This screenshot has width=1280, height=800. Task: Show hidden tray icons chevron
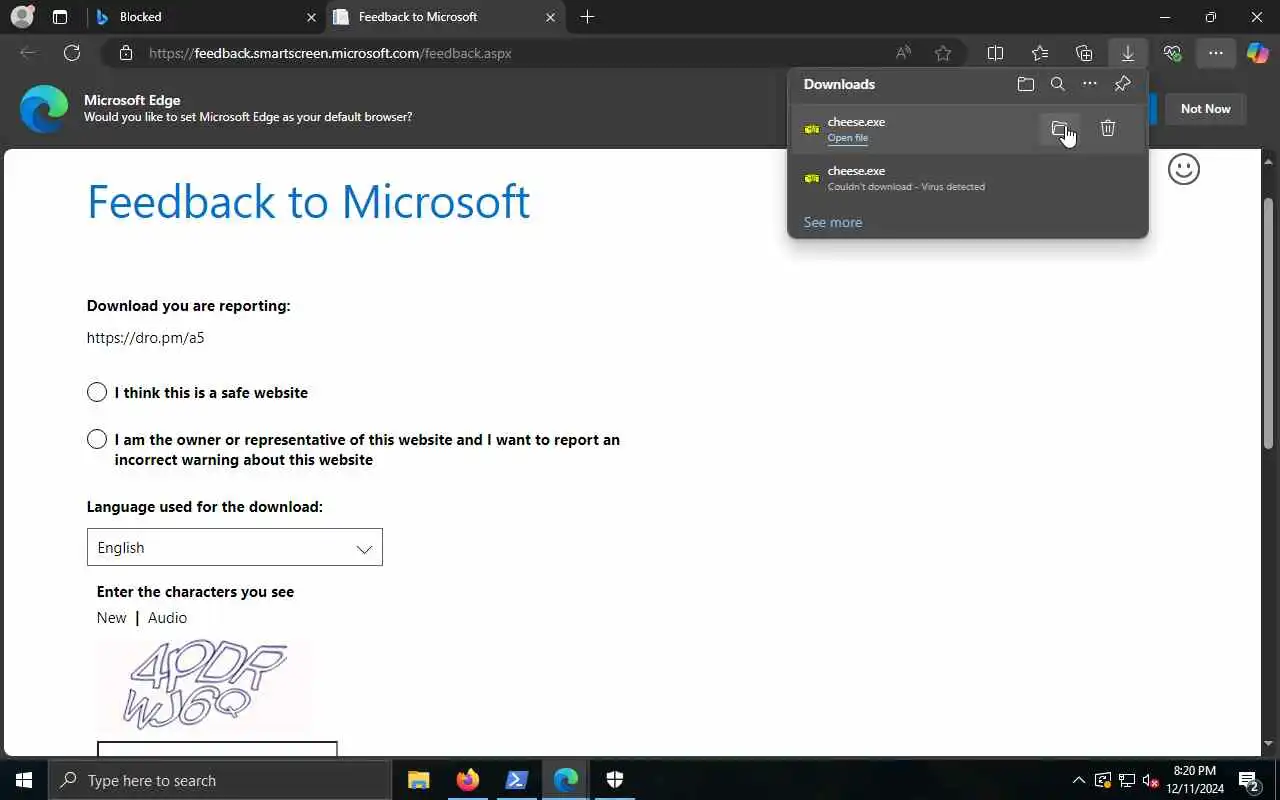point(1078,780)
